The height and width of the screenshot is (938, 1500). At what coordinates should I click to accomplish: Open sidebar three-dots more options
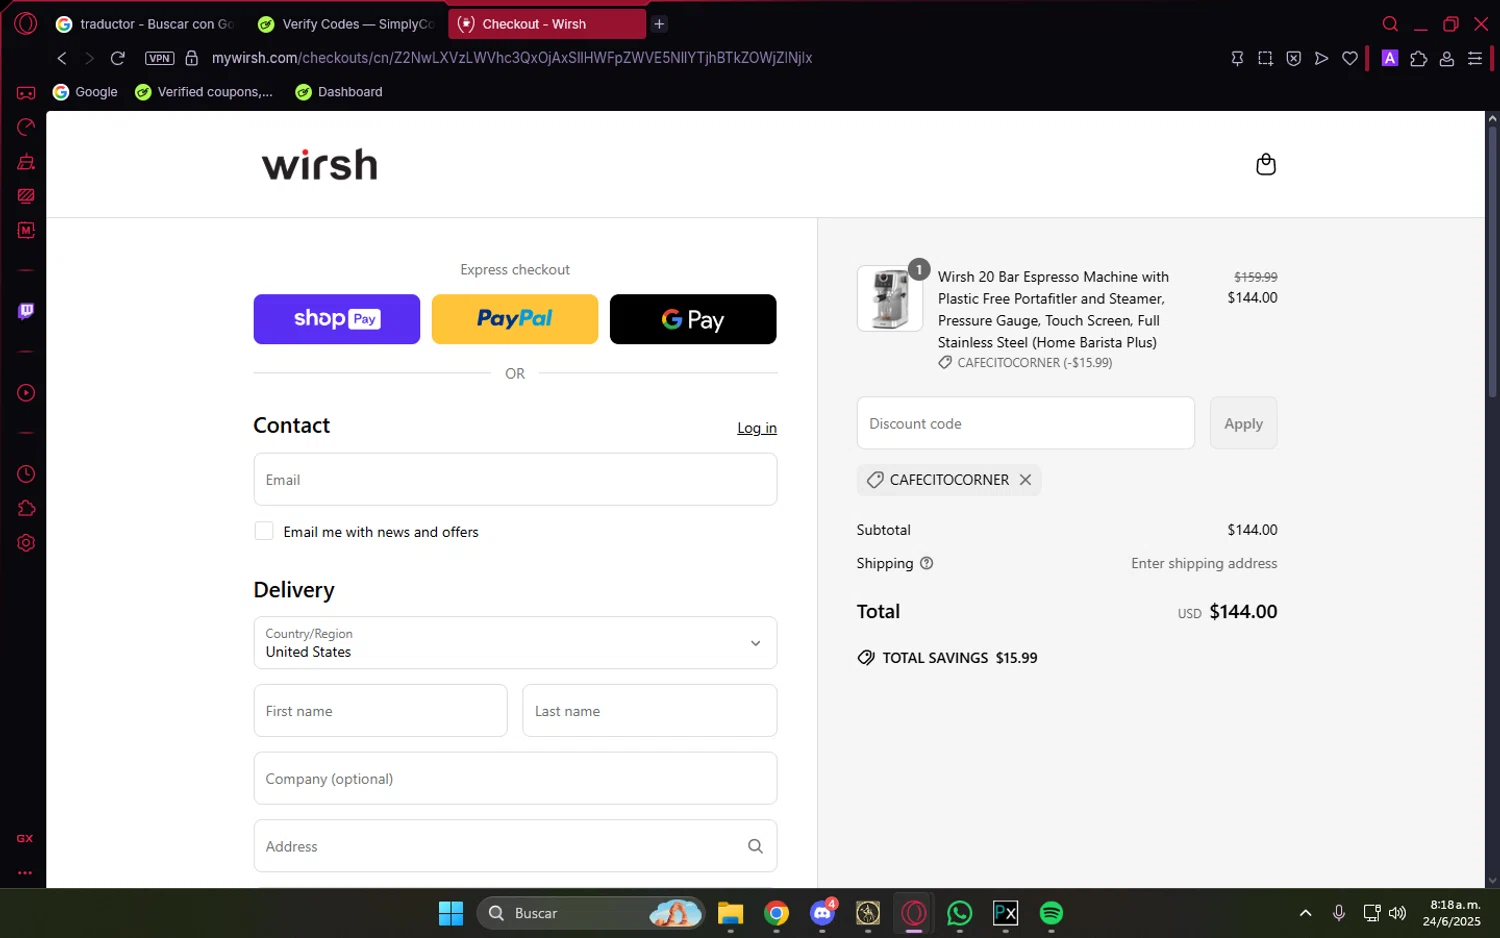pos(25,872)
